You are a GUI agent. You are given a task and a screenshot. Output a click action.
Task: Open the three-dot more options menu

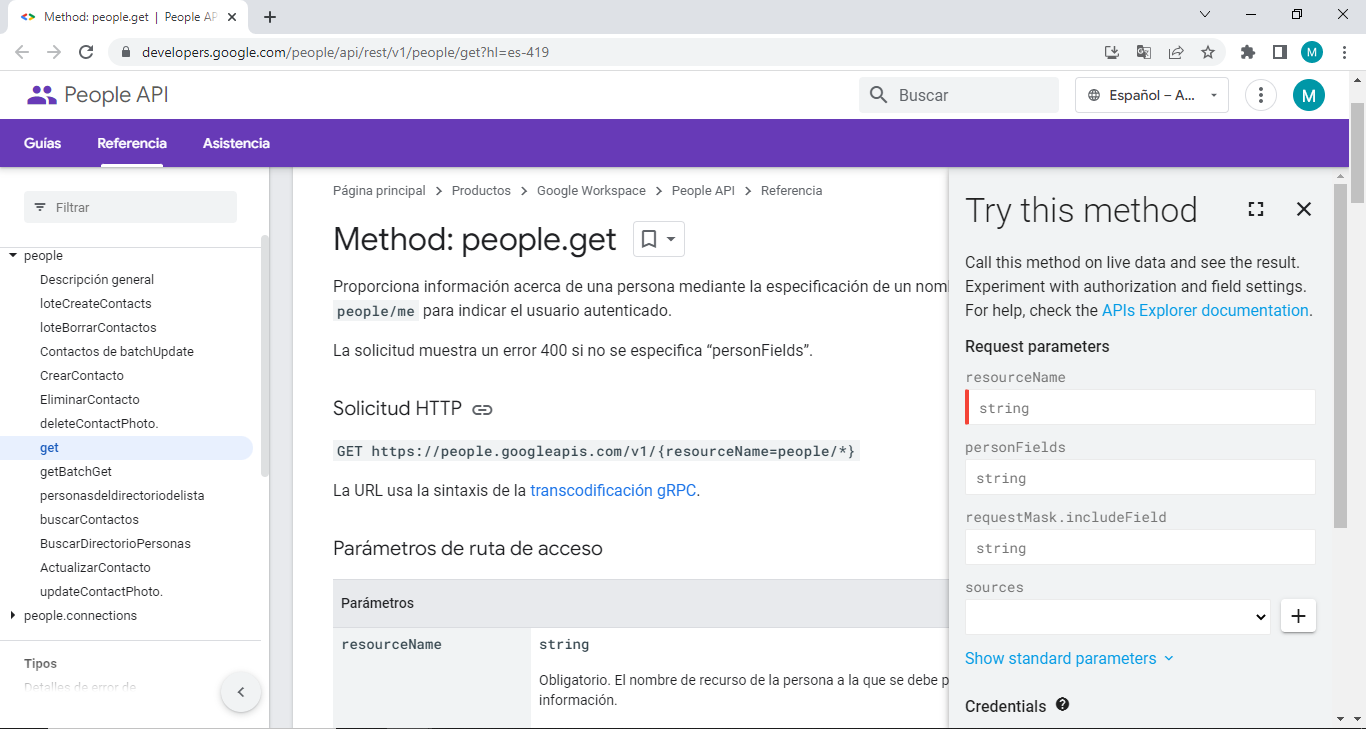click(1261, 95)
